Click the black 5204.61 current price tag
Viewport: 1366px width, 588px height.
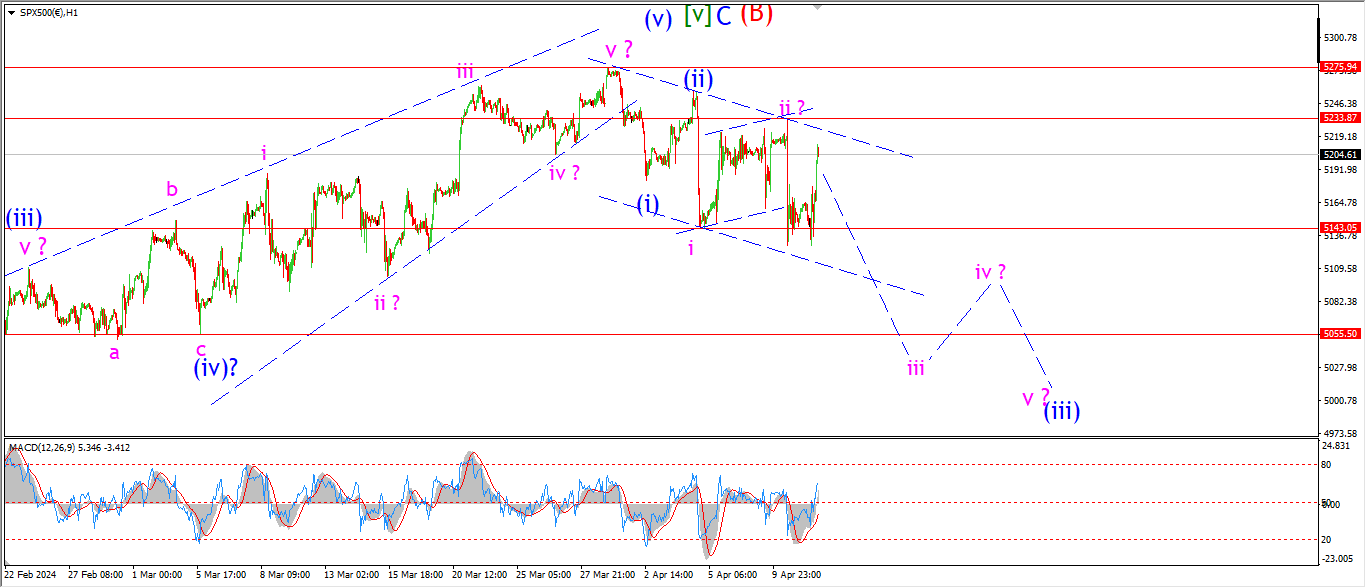[1340, 155]
